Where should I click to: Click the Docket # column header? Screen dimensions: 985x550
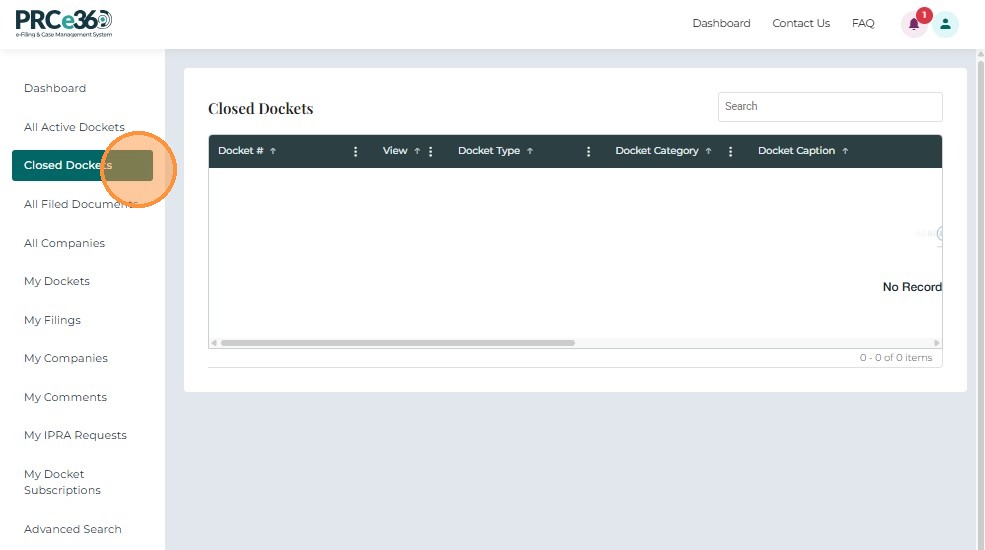(x=241, y=151)
